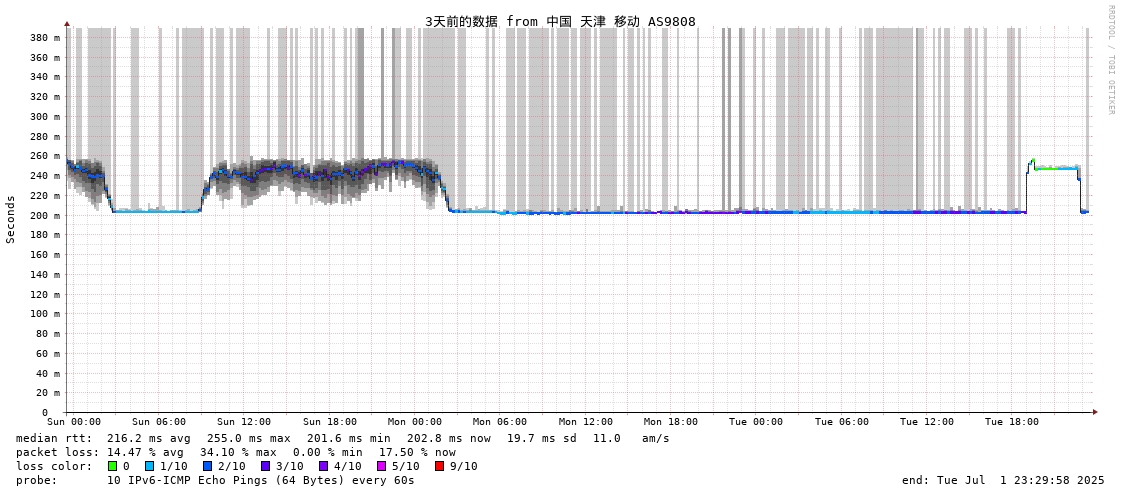Click the 'Mon 00:00' time axis label

pyautogui.click(x=415, y=422)
